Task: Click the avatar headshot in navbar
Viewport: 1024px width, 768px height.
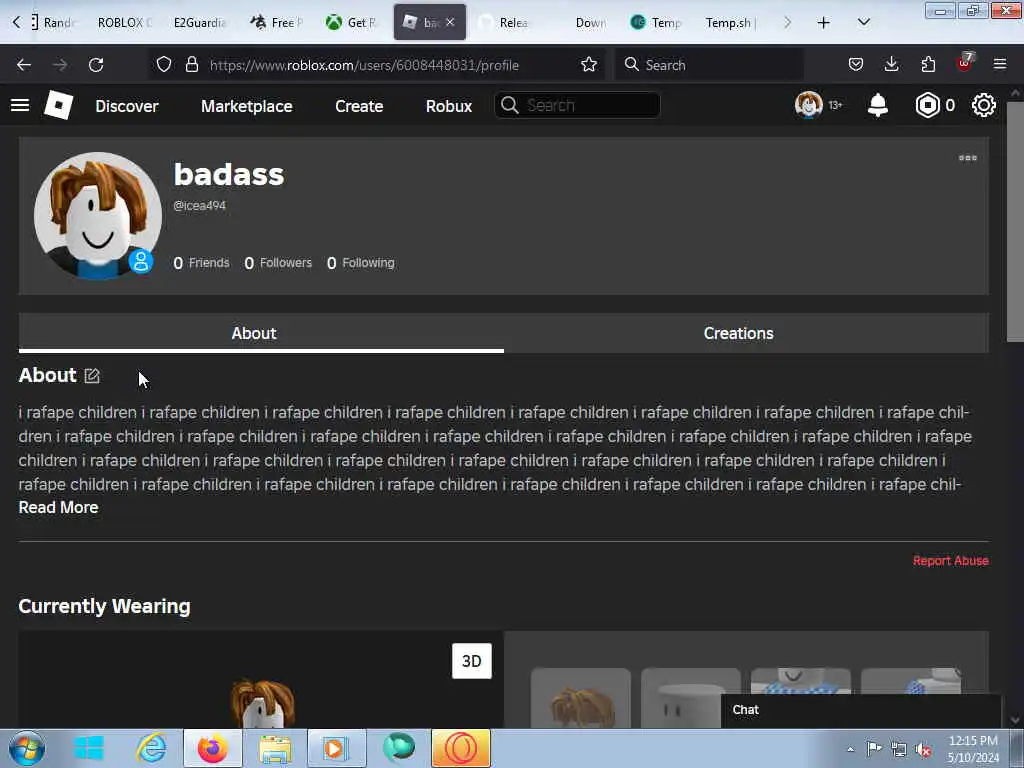Action: point(808,105)
